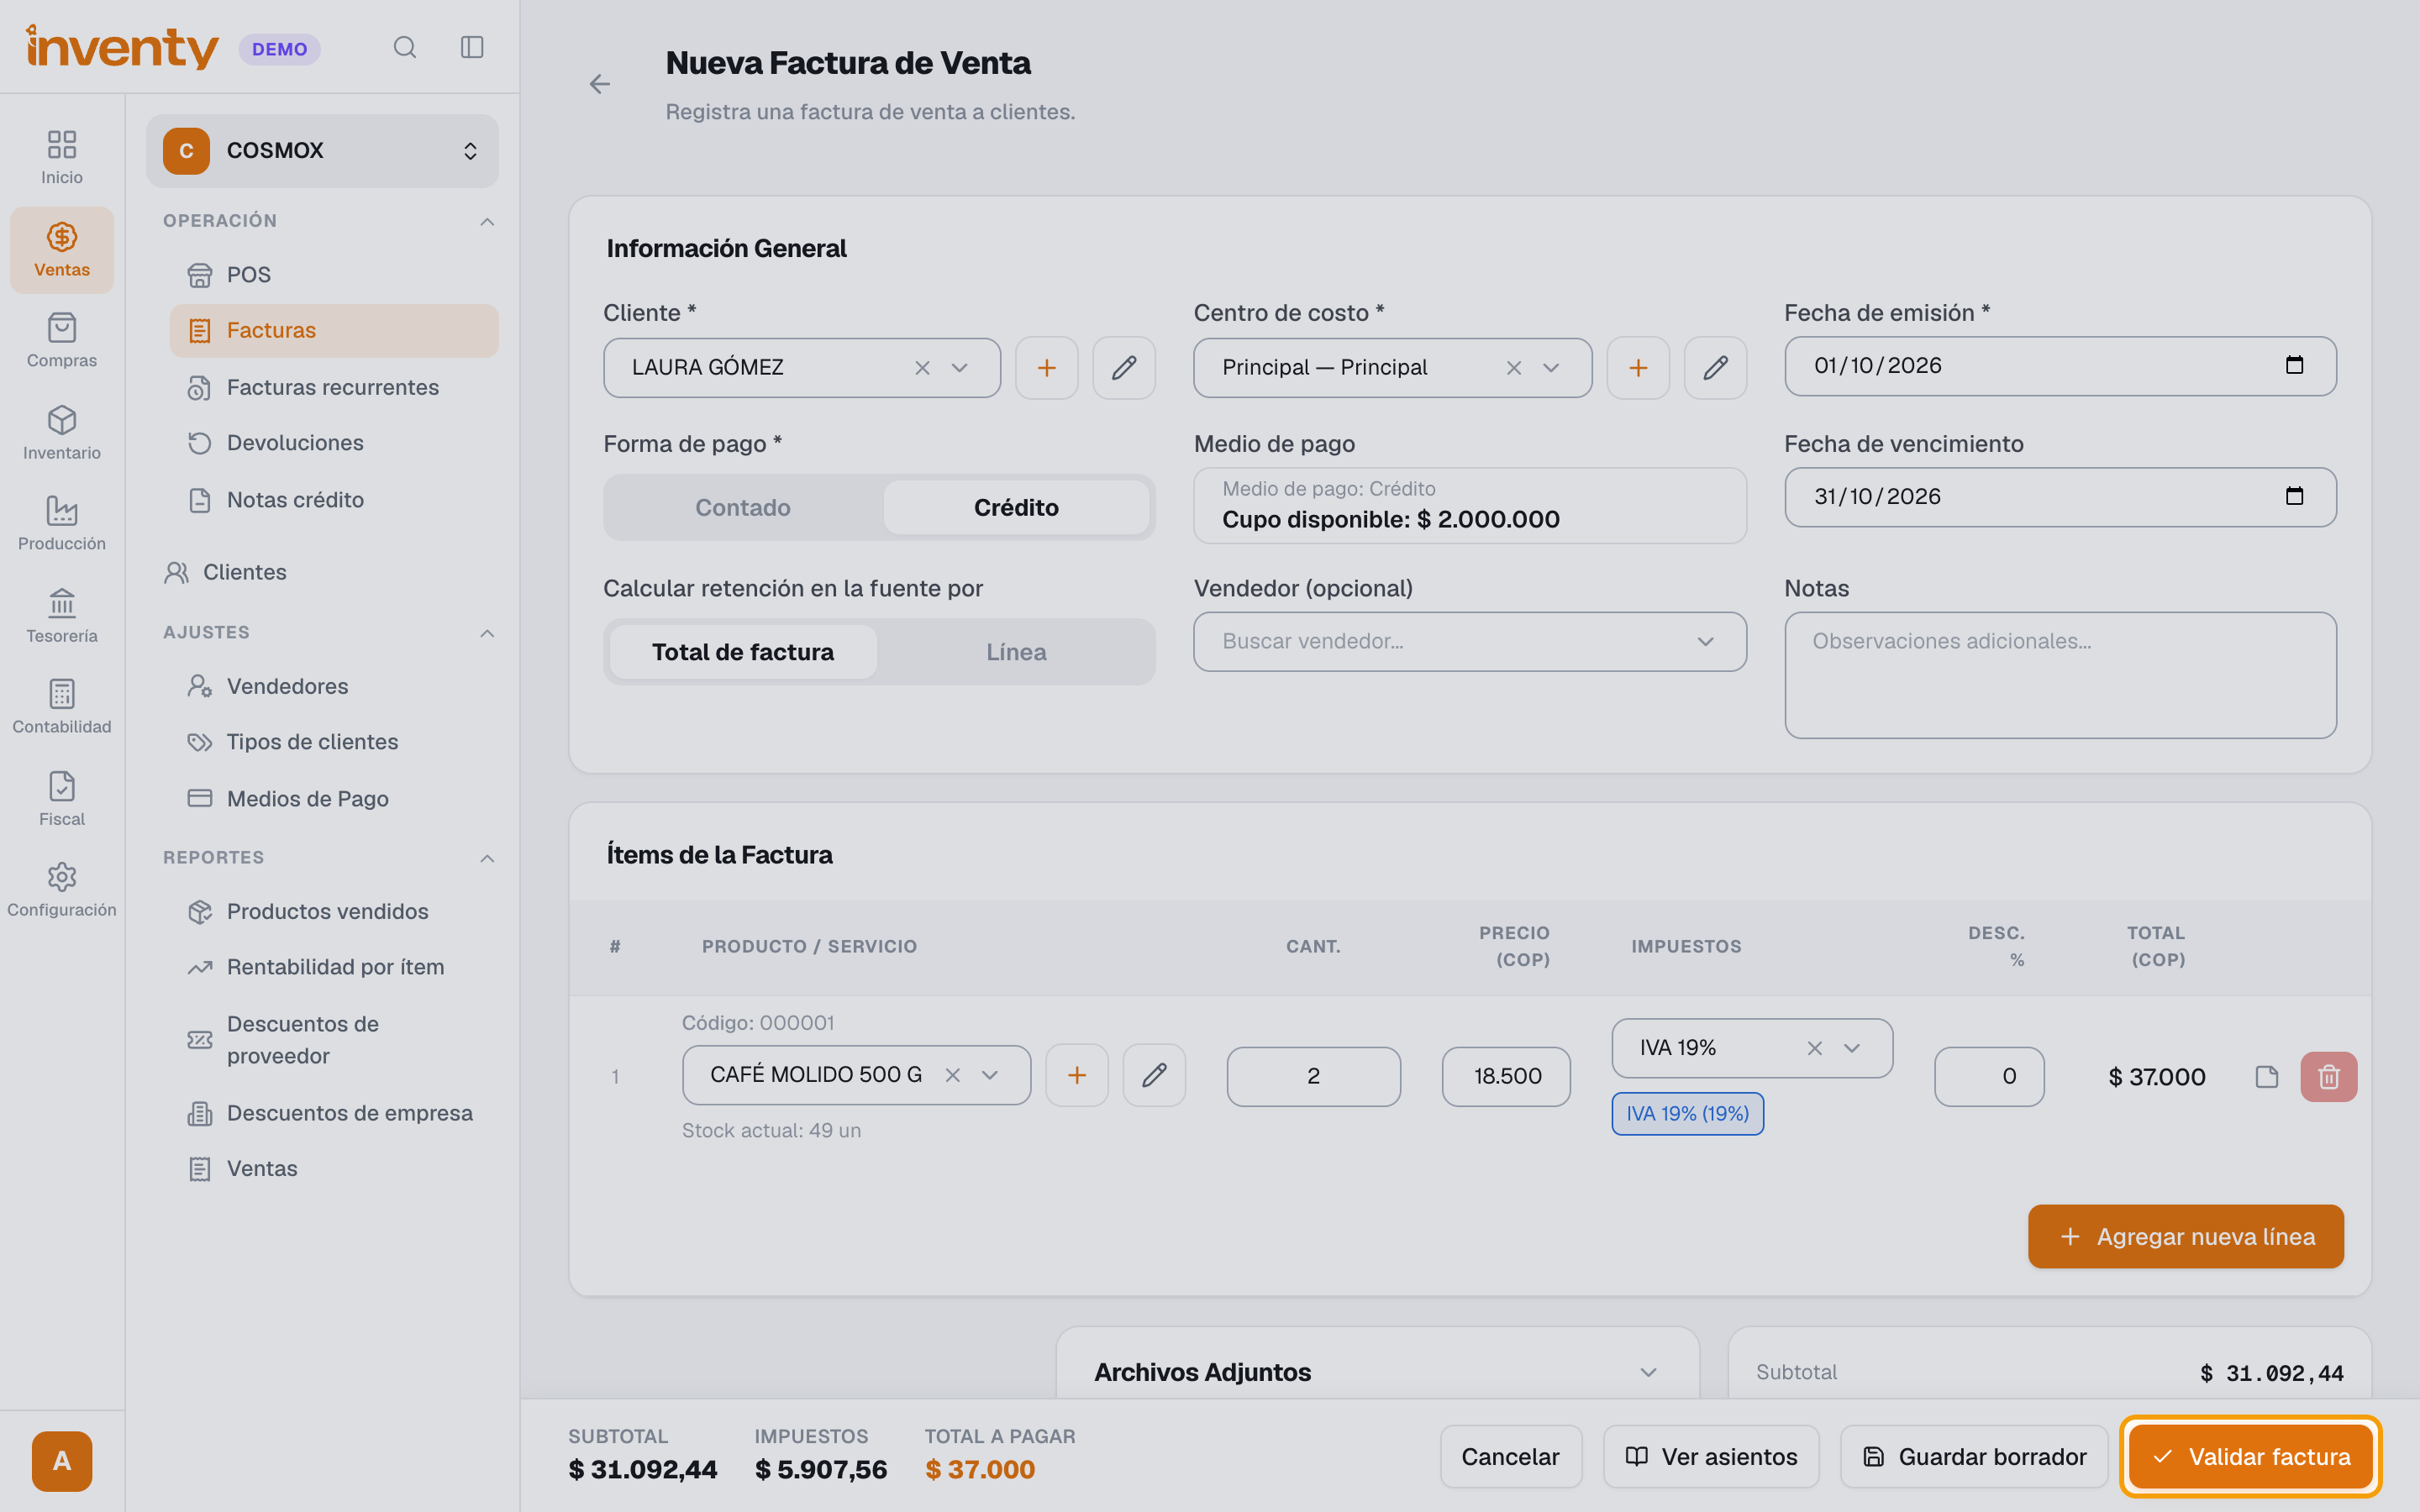The width and height of the screenshot is (2420, 1512).
Task: Open Tesorería module icon
Action: (62, 616)
